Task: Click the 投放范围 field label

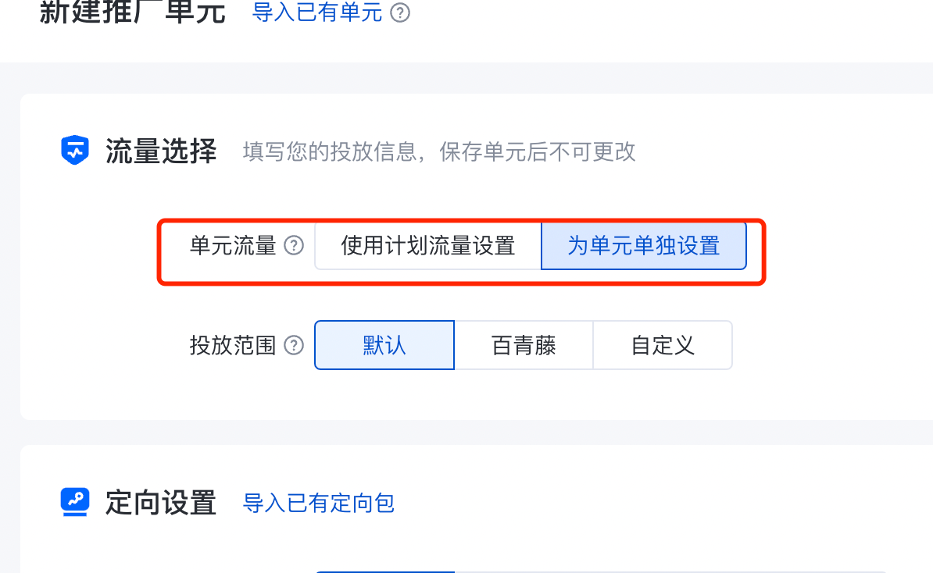Action: [232, 345]
